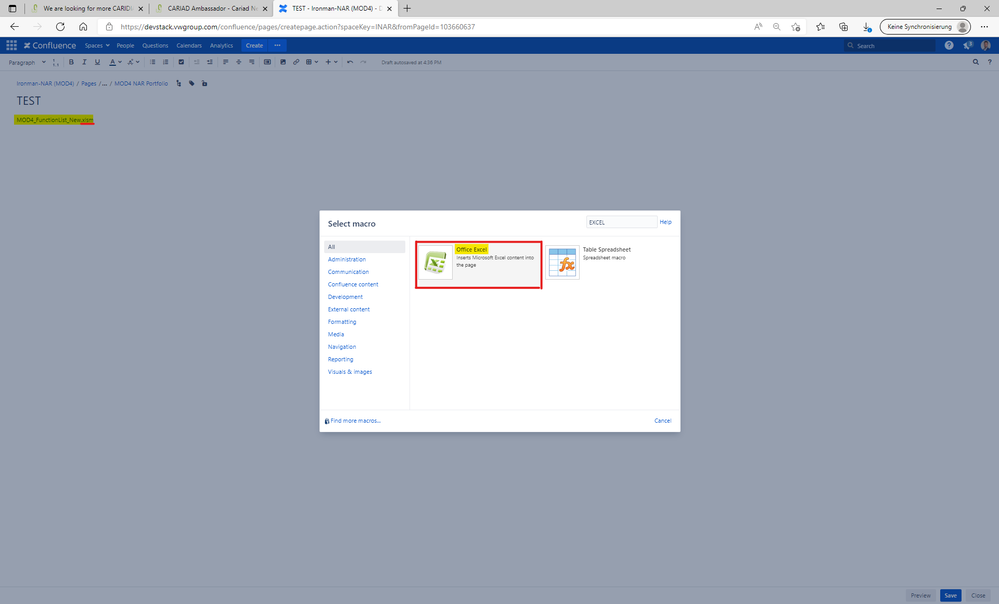This screenshot has width=999, height=604.
Task: Click the Preview button at the bottom
Action: (921, 595)
